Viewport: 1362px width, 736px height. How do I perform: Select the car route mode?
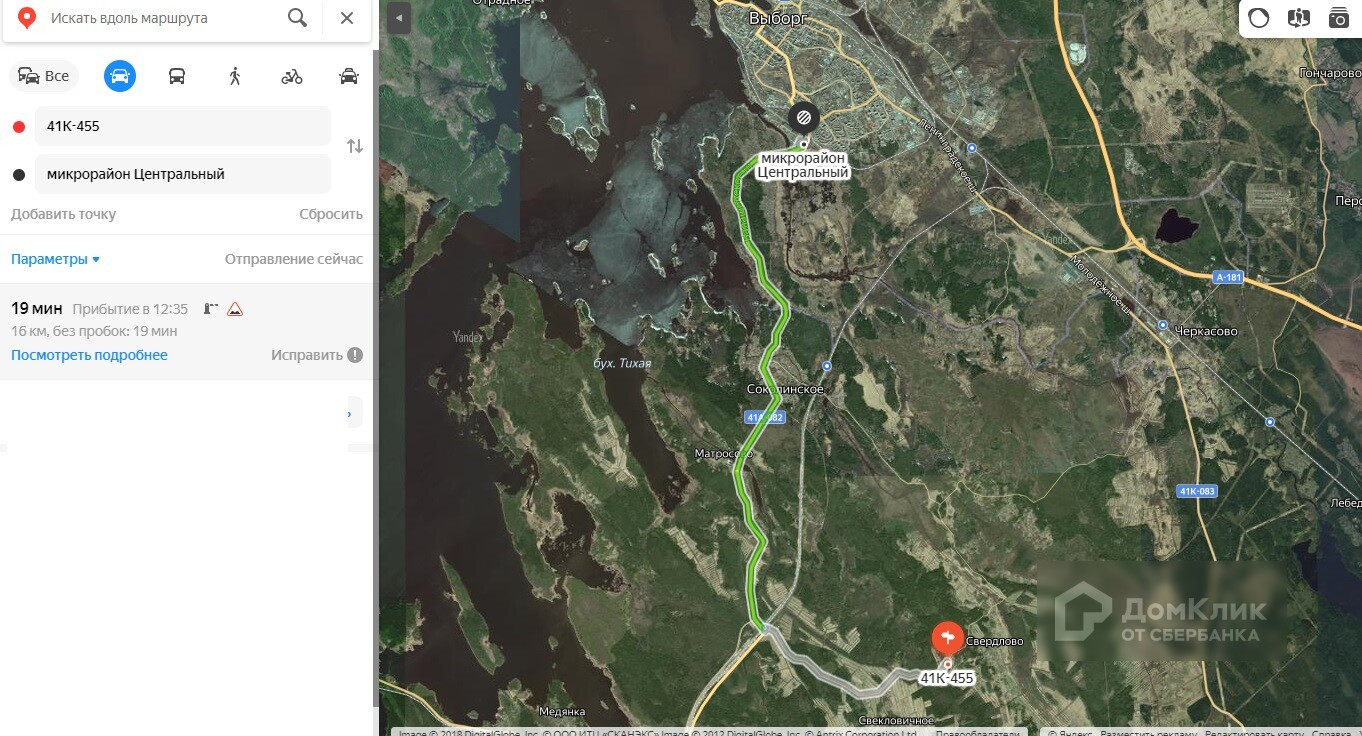coord(120,76)
